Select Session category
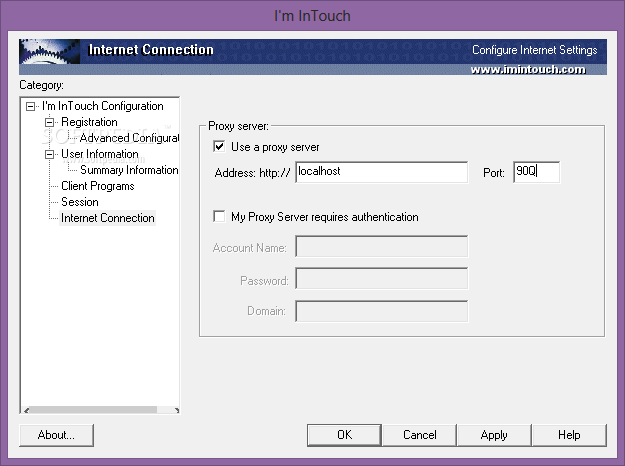Viewport: 625px width, 466px height. click(80, 202)
